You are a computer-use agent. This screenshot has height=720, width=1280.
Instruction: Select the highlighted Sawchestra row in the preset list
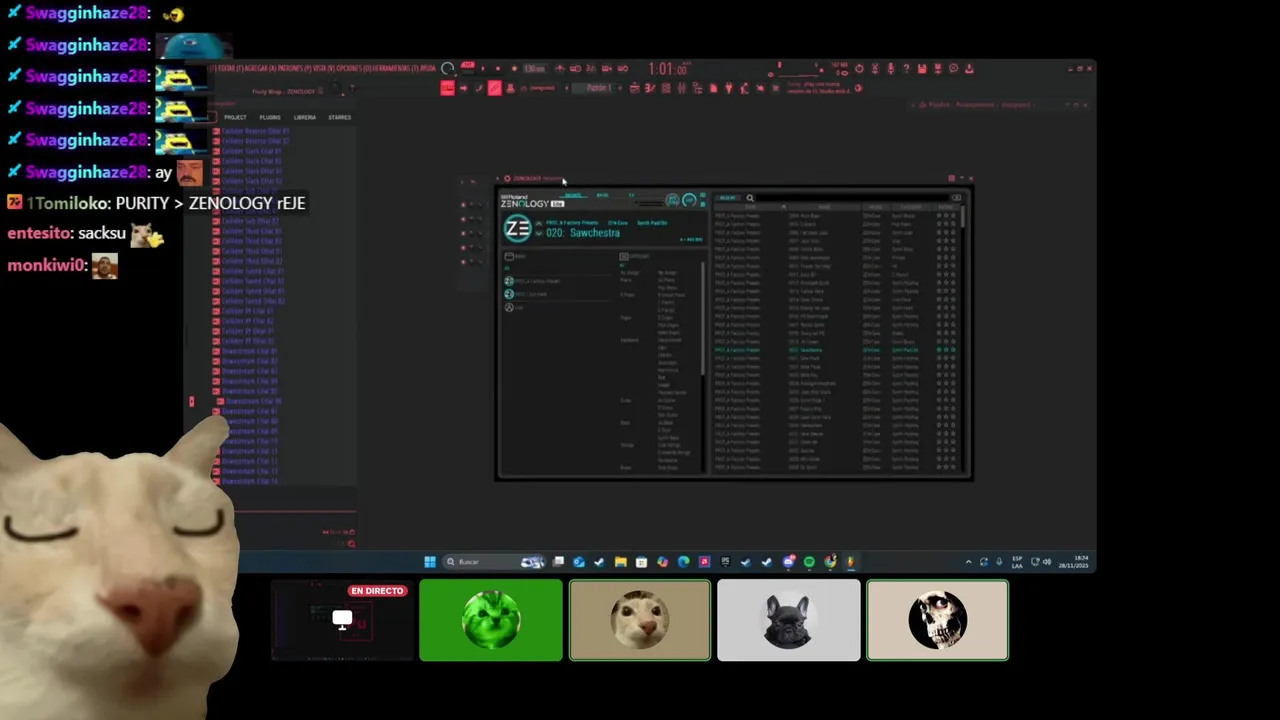coord(835,350)
